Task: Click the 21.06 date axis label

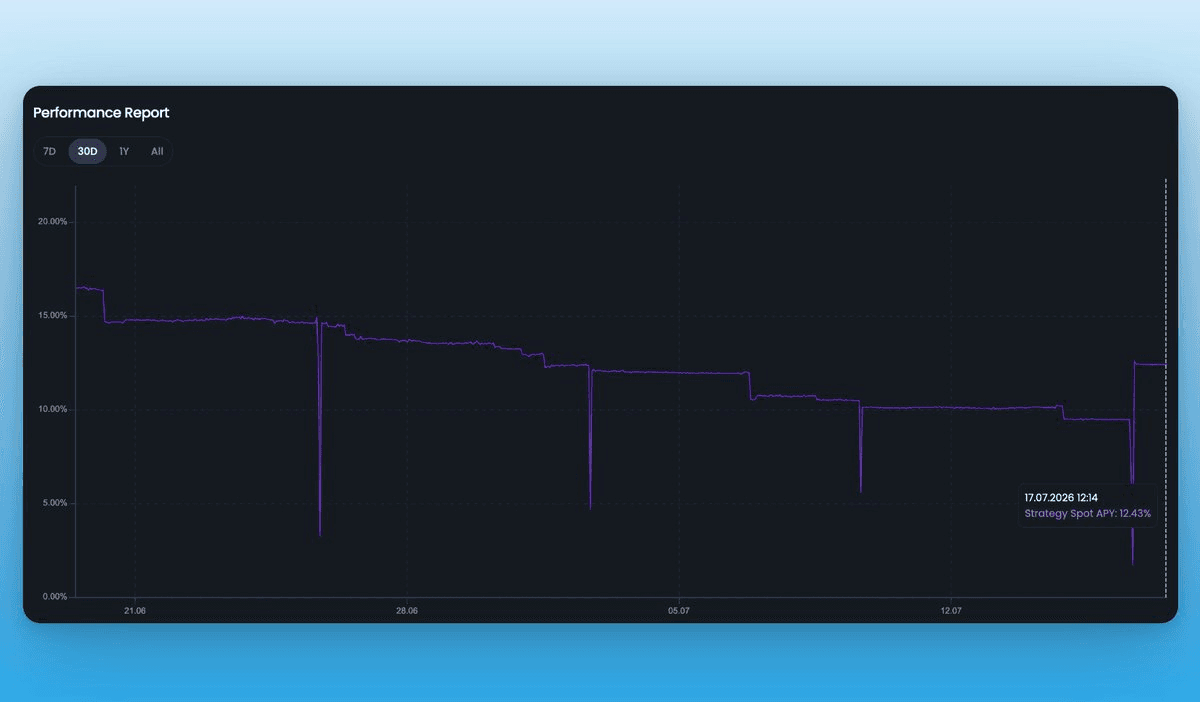Action: [x=134, y=610]
